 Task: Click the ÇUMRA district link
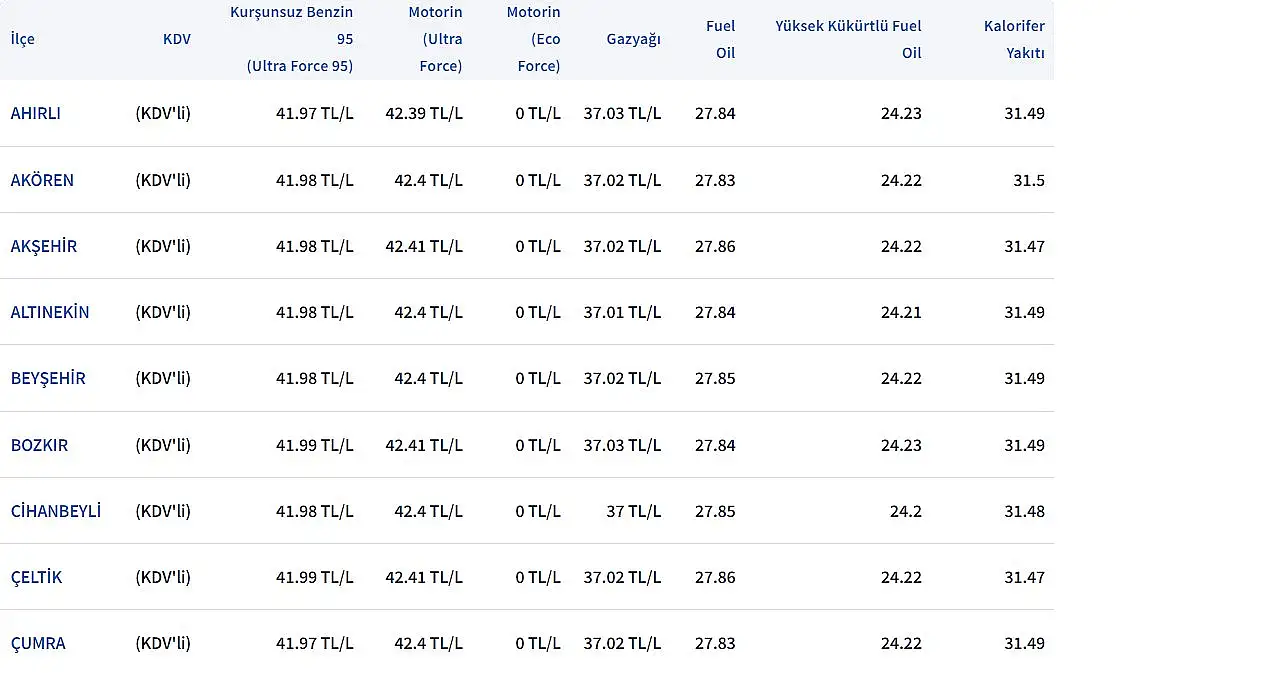tap(38, 643)
